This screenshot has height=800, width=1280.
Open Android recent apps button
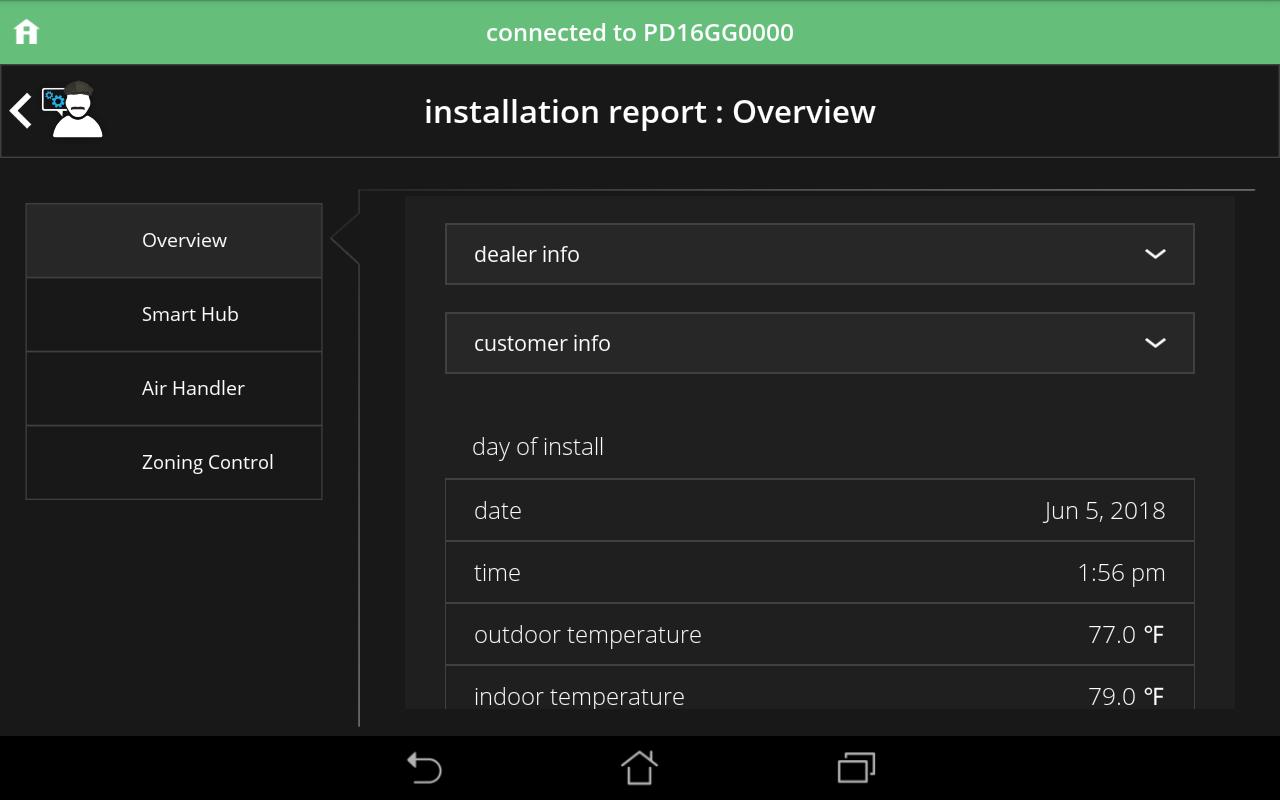tap(856, 768)
